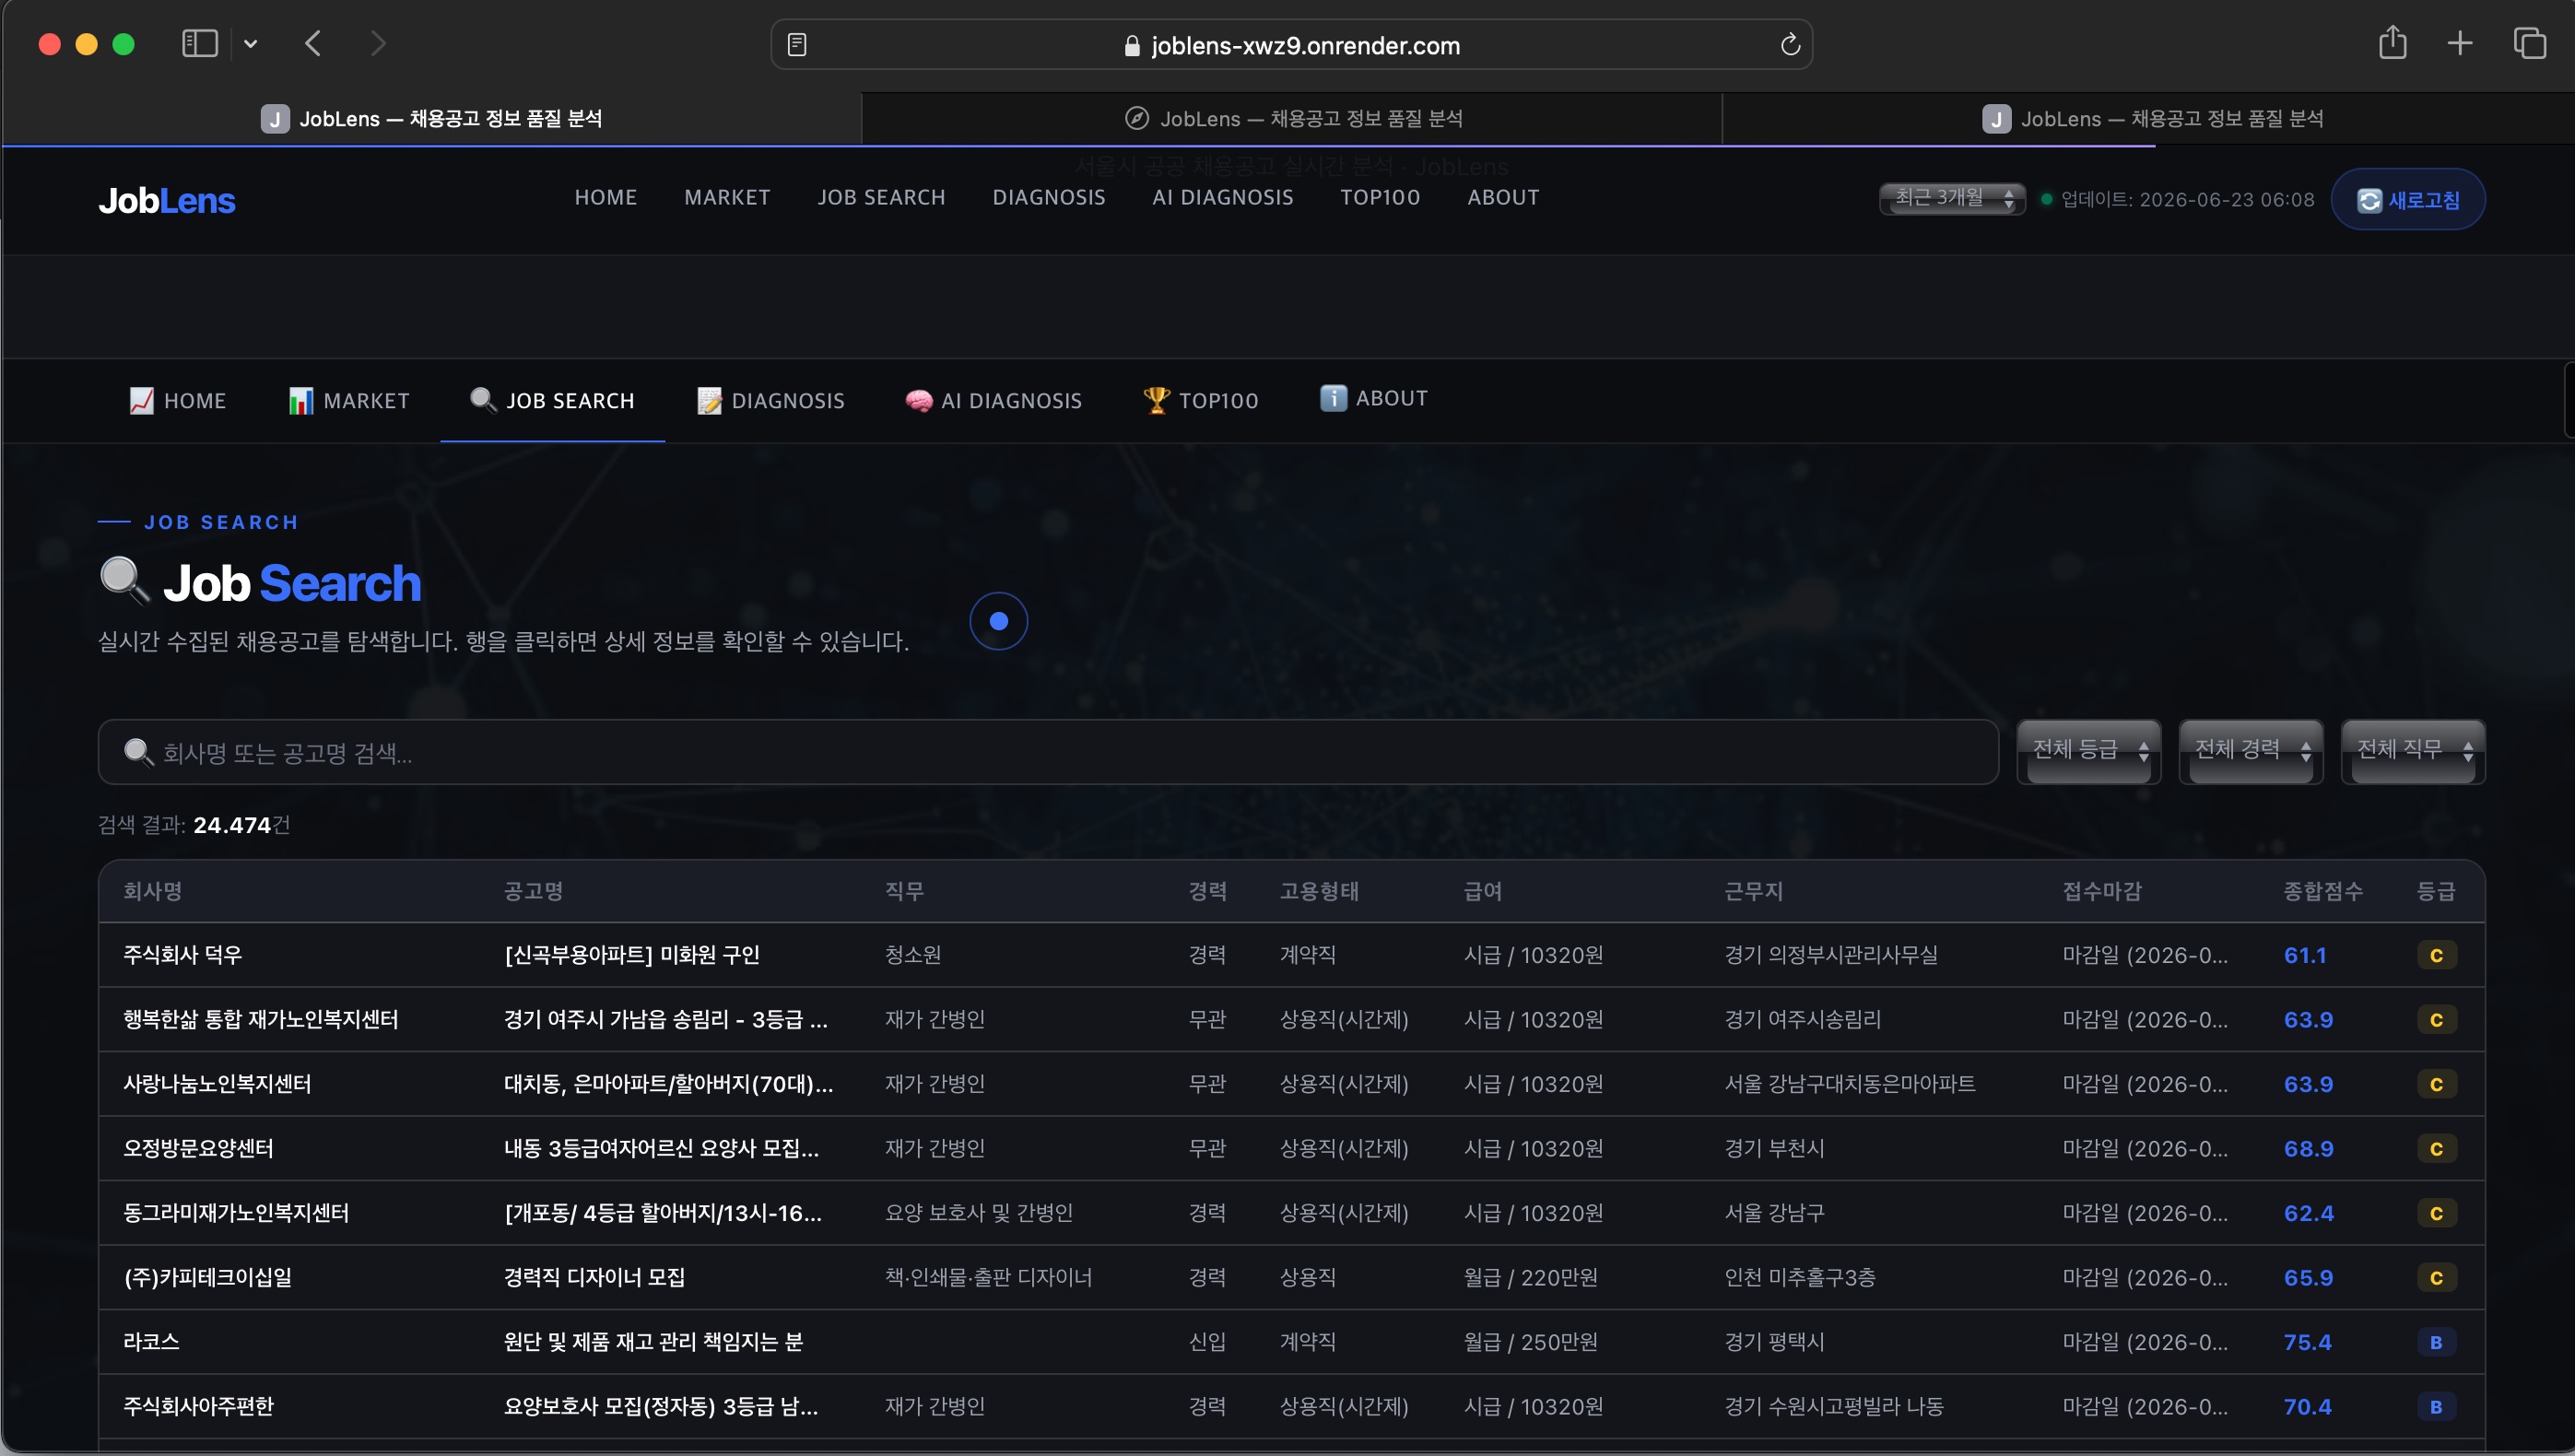Reload page with address bar refresh icon
Screen dimensions: 2575x1456
click(1790, 44)
